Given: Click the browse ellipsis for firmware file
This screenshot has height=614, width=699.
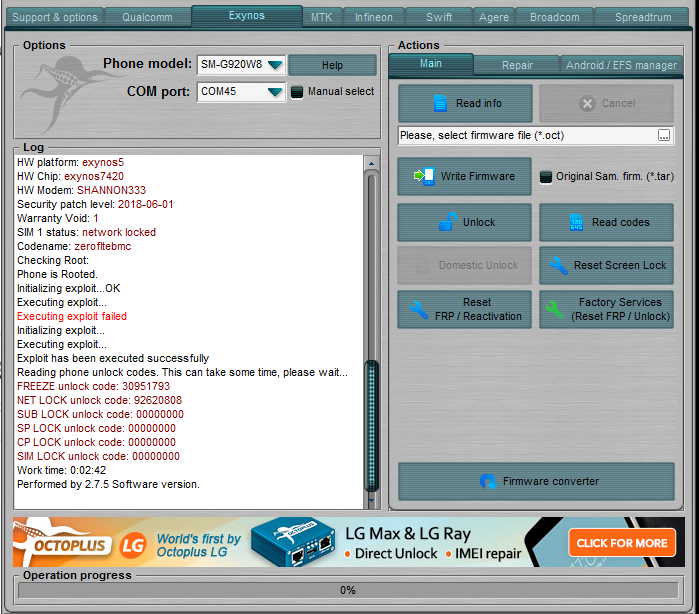Looking at the screenshot, I should pos(664,136).
